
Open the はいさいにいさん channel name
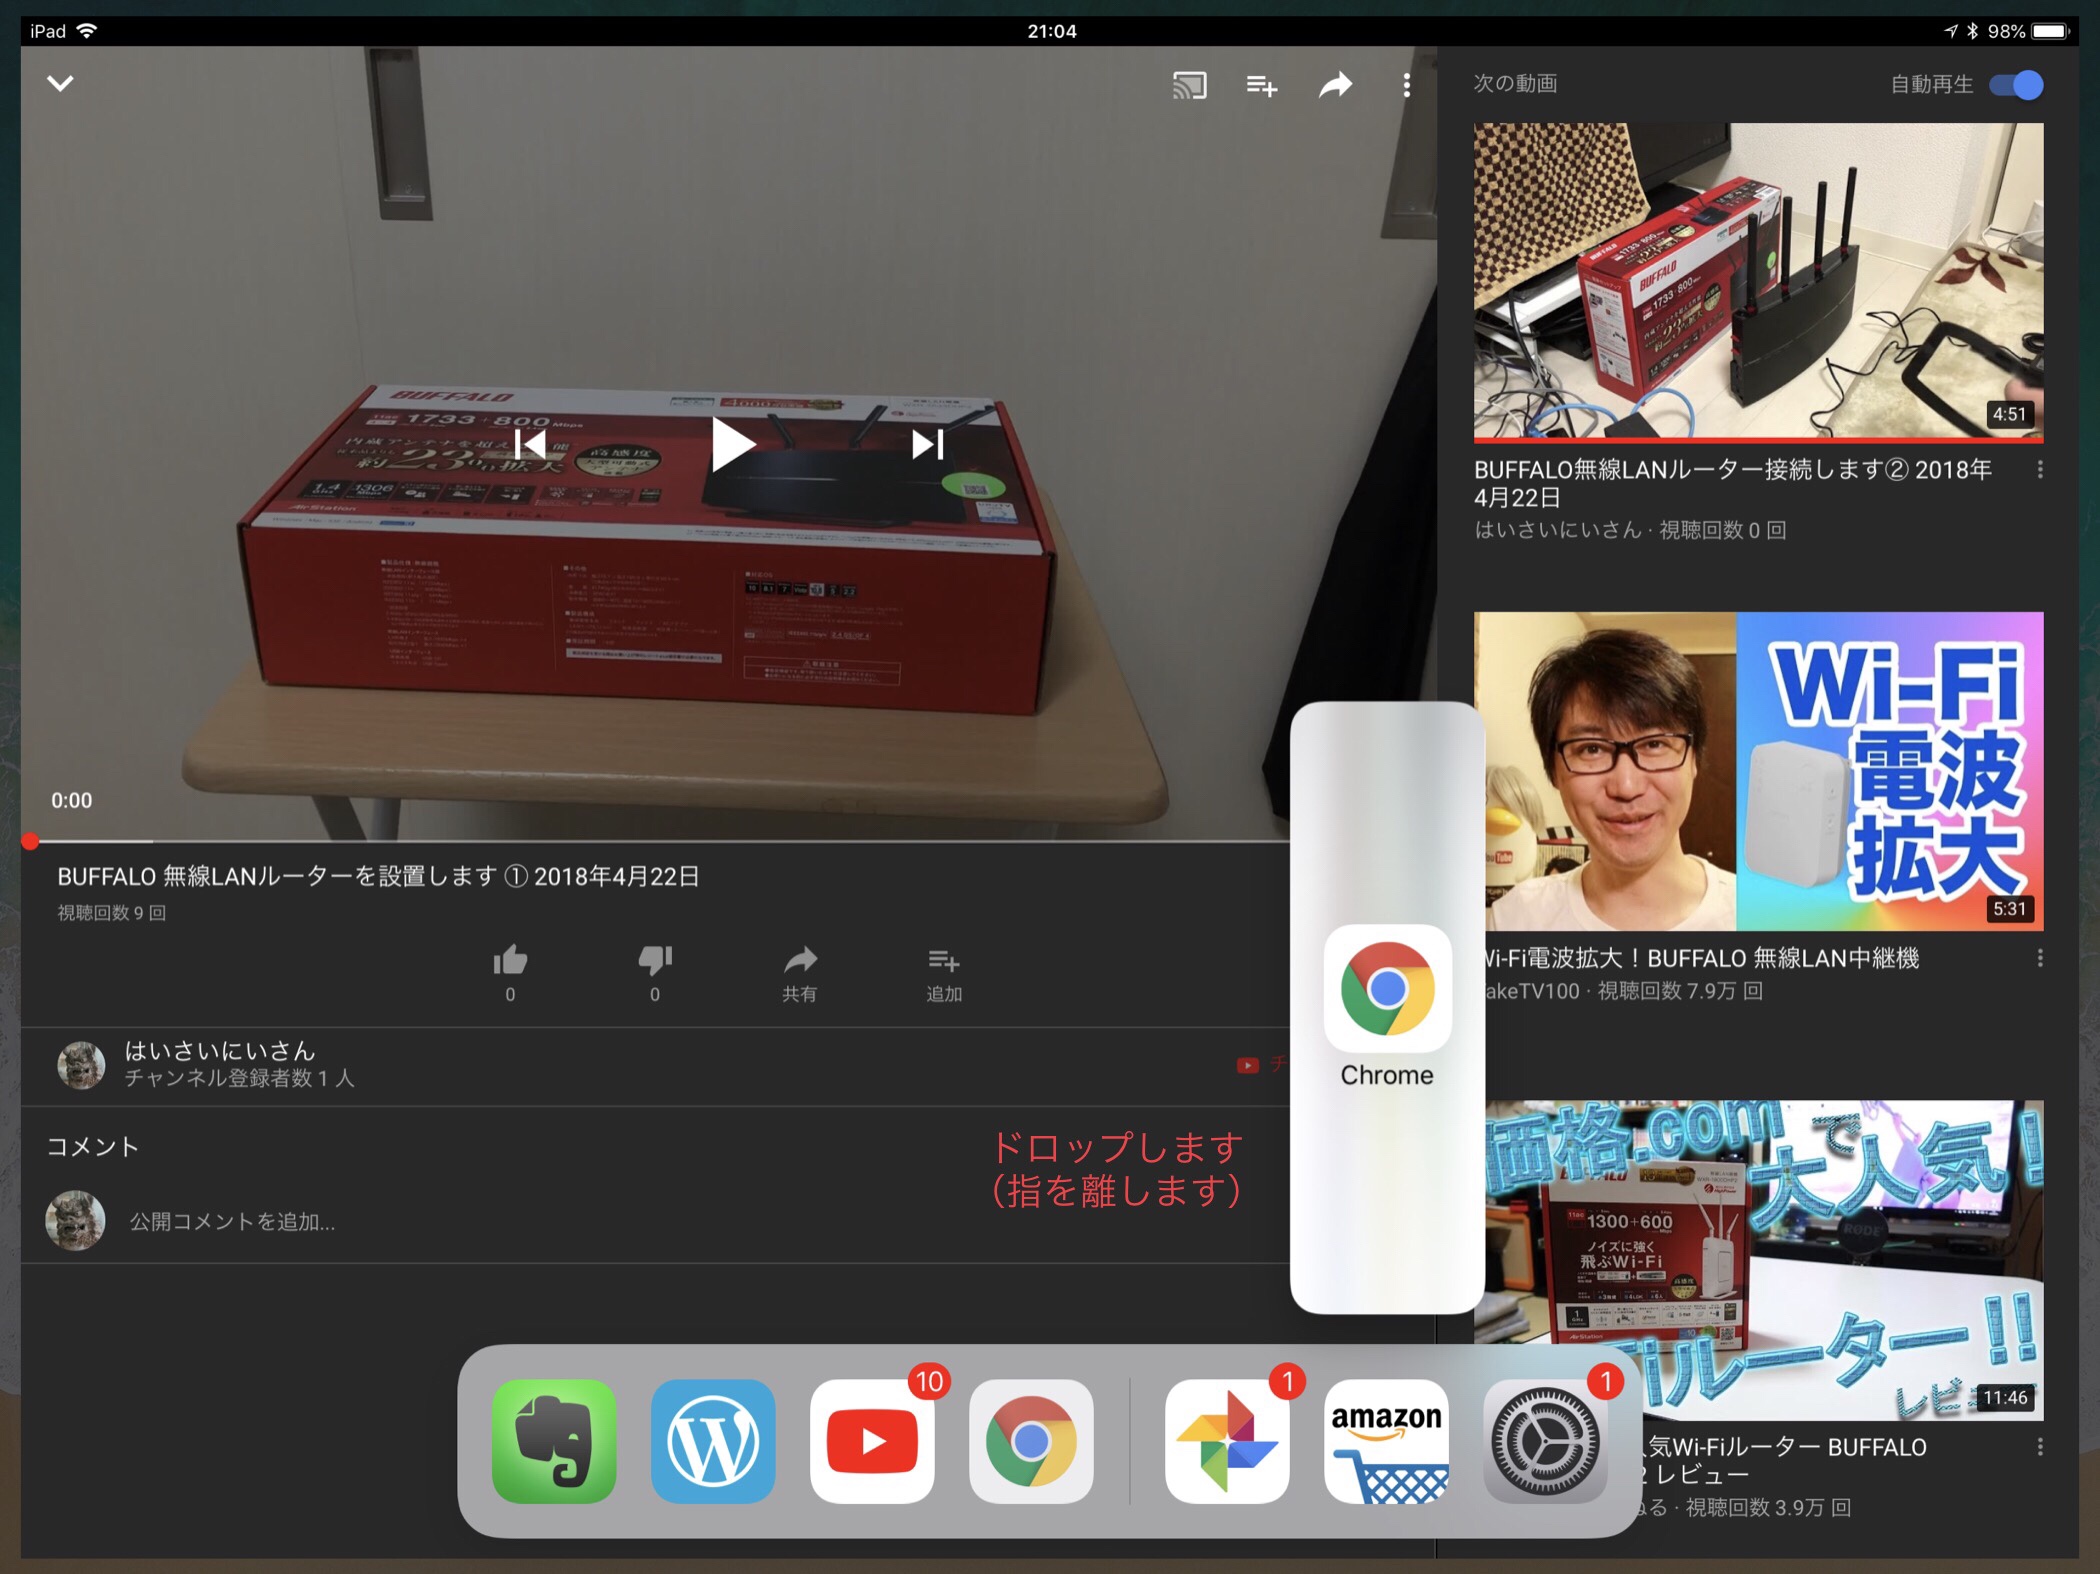coord(220,1050)
